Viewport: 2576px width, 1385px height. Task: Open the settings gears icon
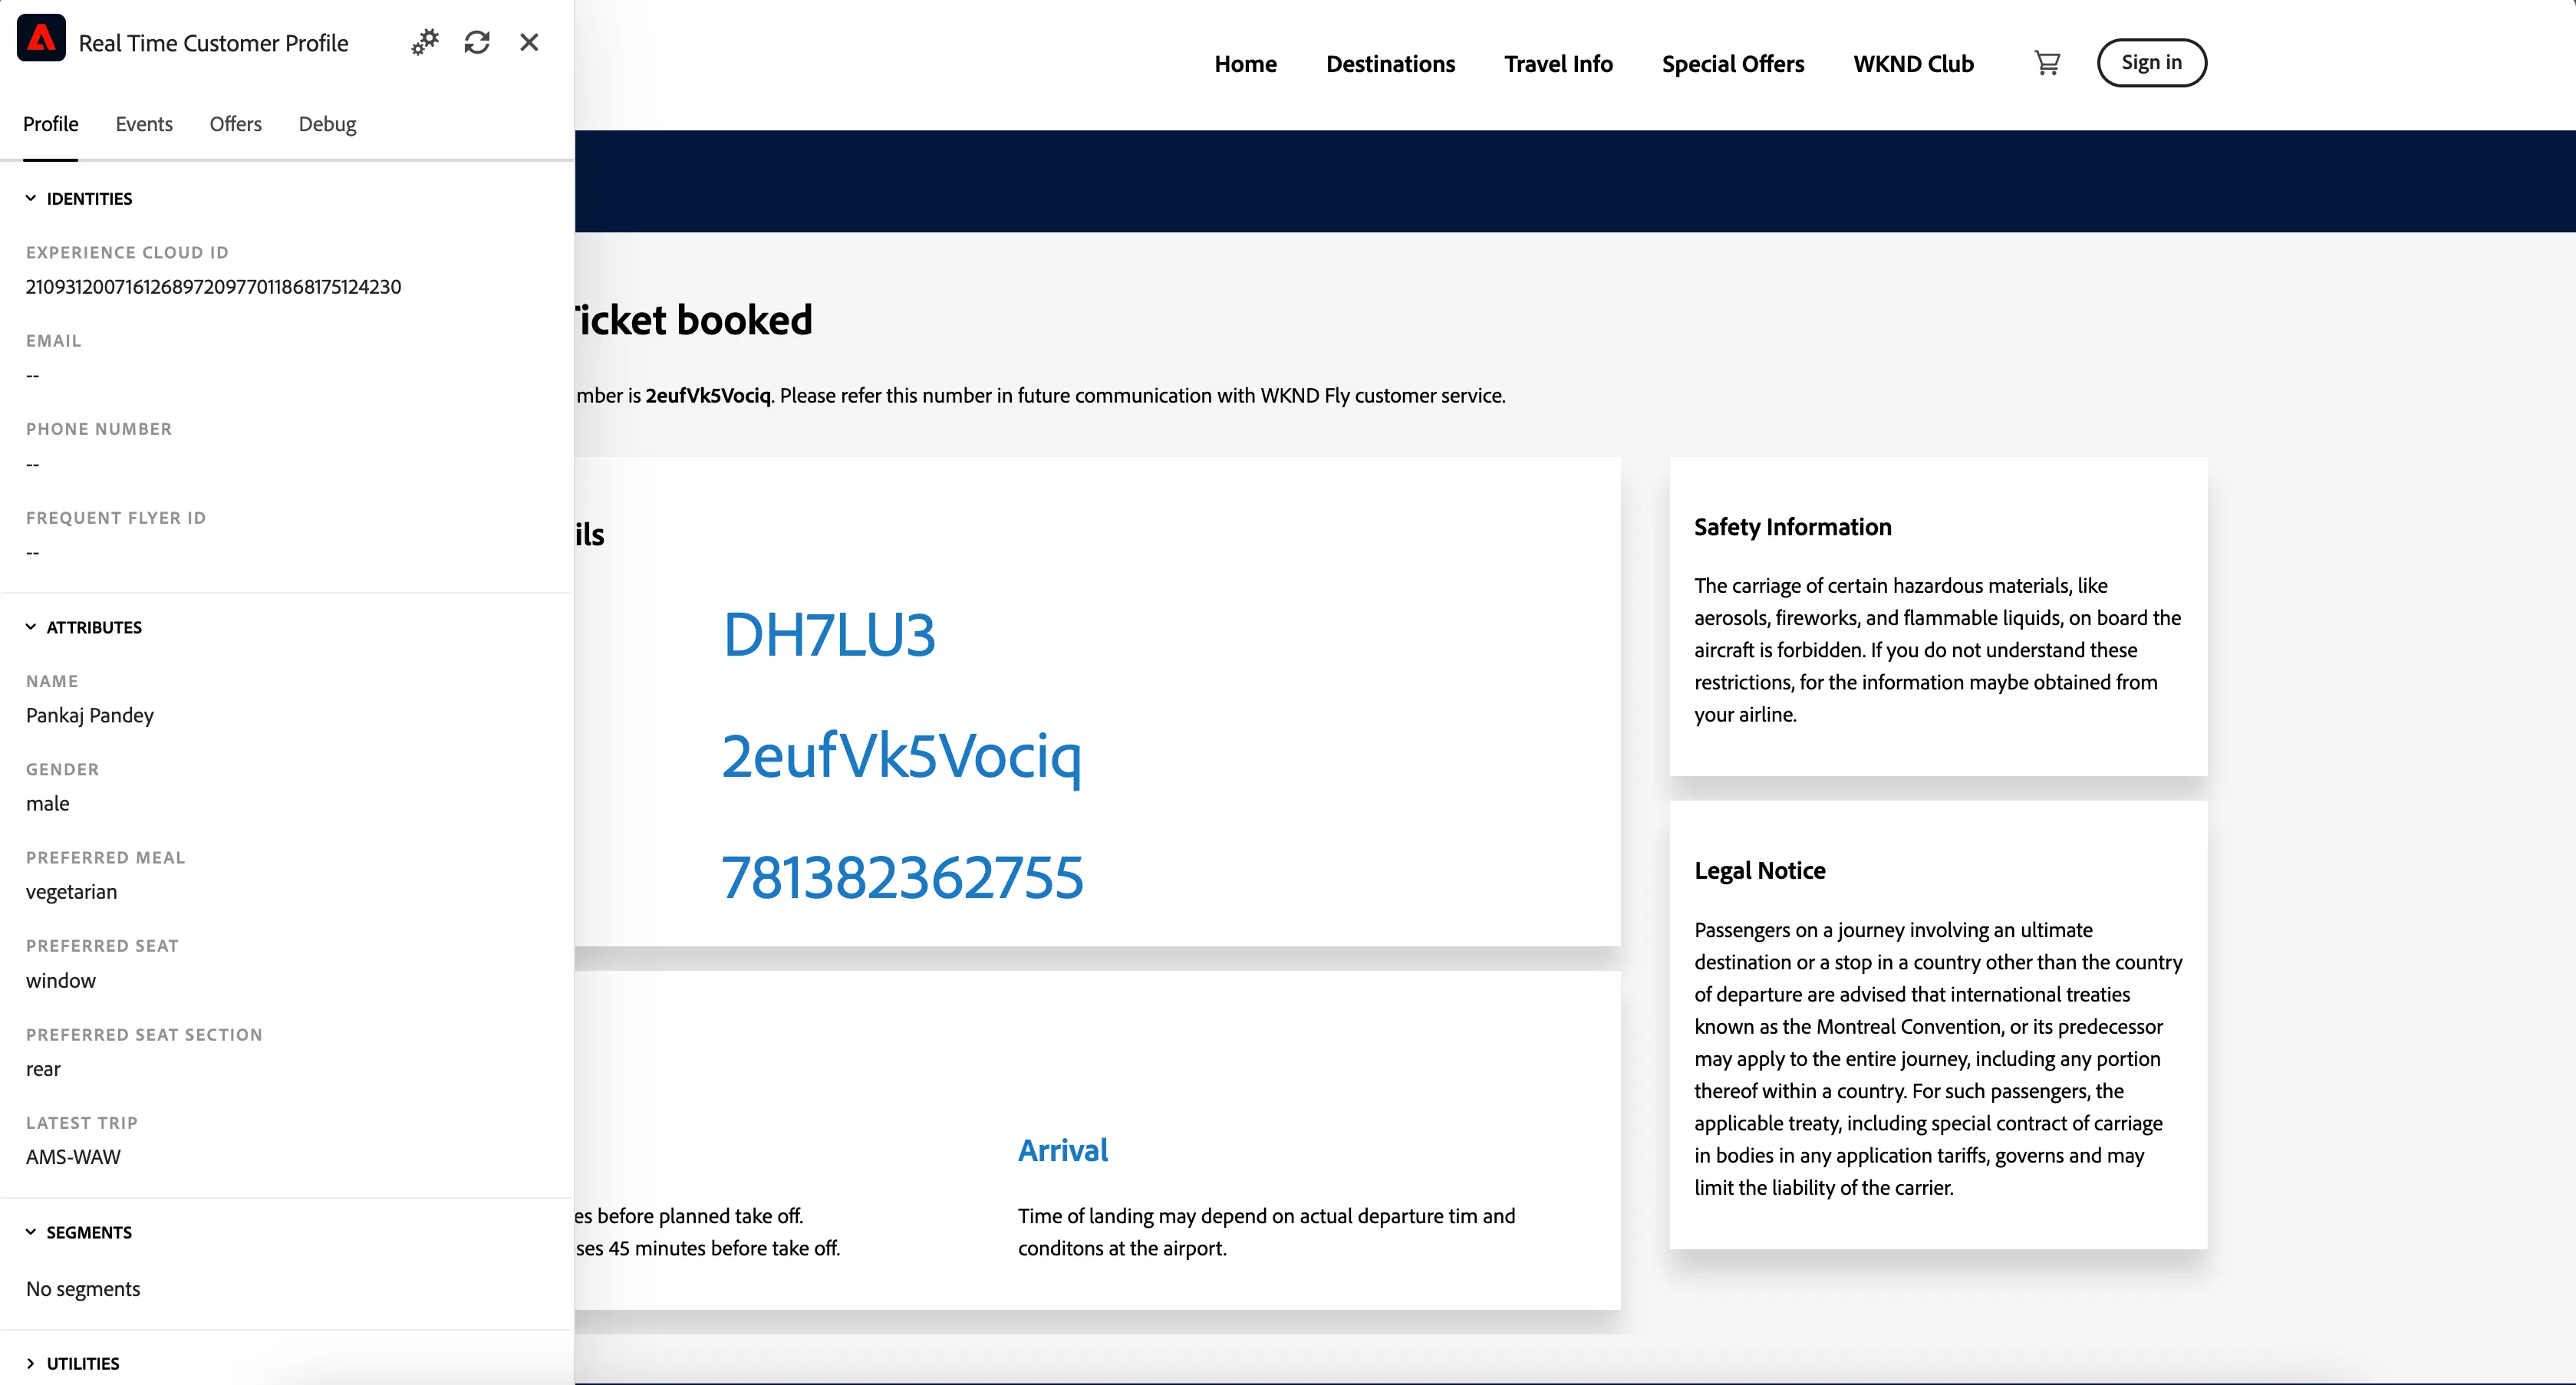point(425,42)
